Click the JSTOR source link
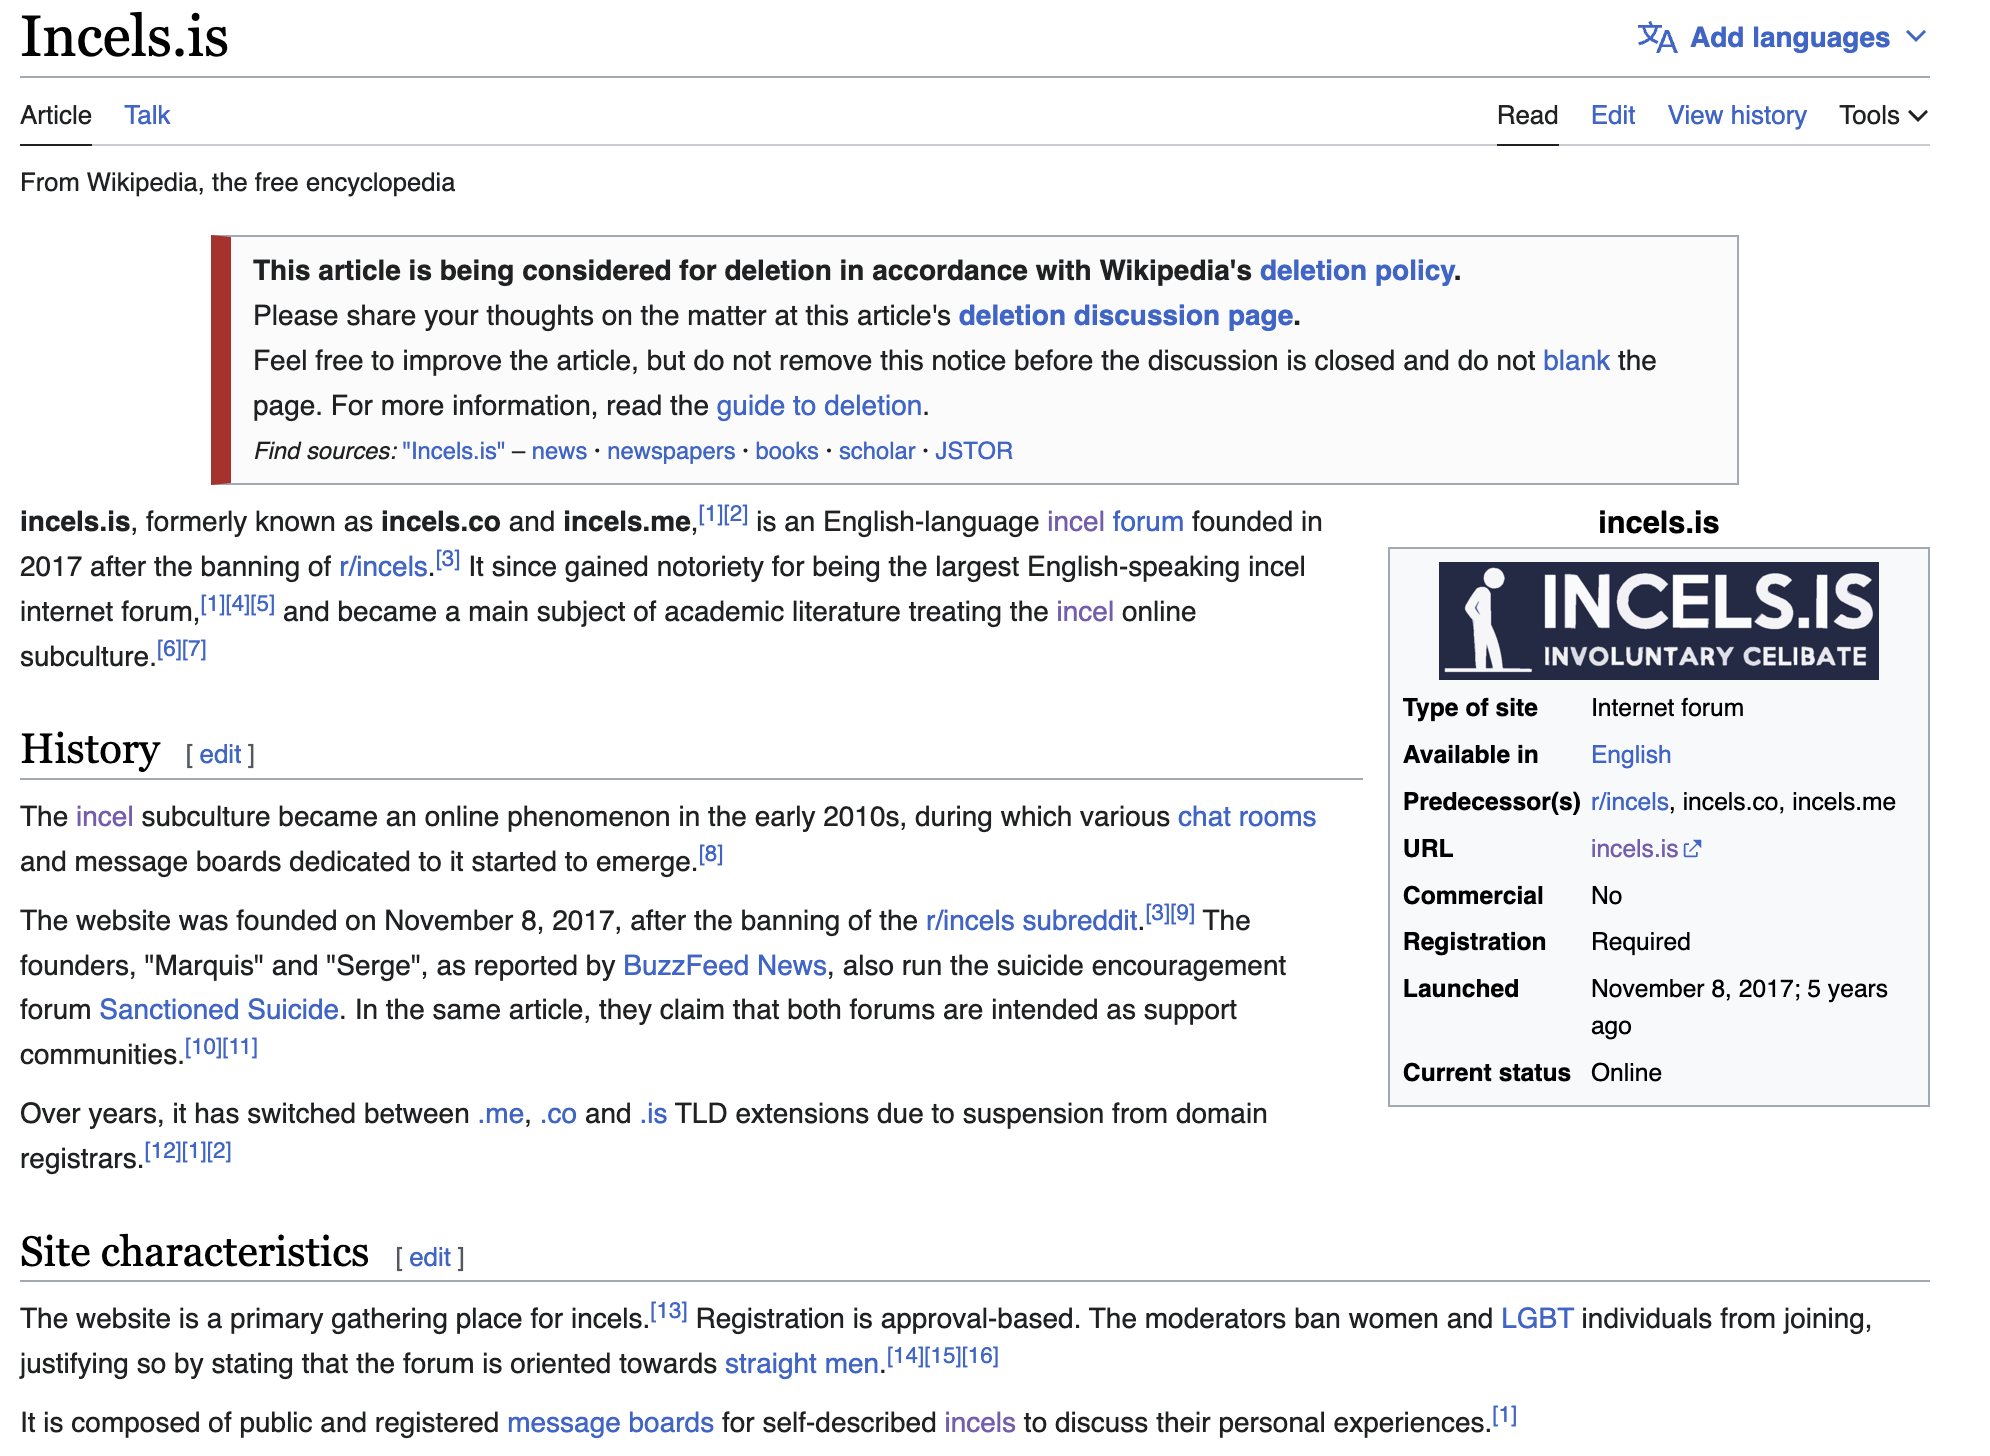 click(x=974, y=451)
